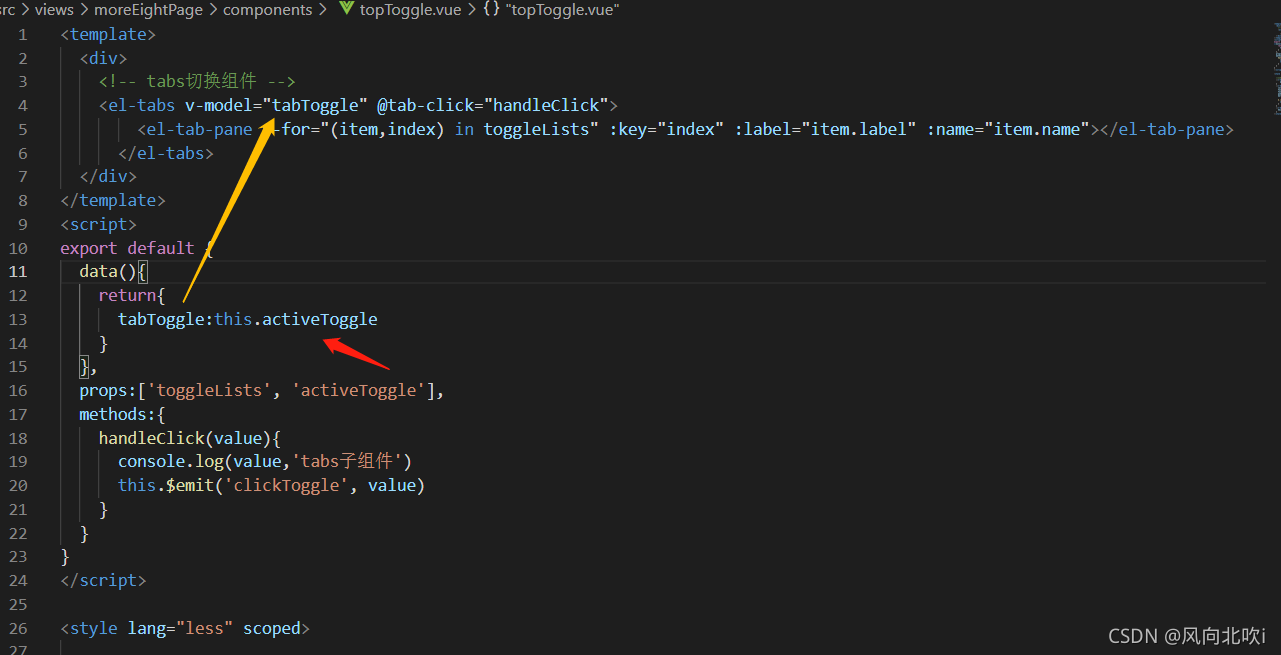Click the {} symbol icon in the breadcrumb

489,10
